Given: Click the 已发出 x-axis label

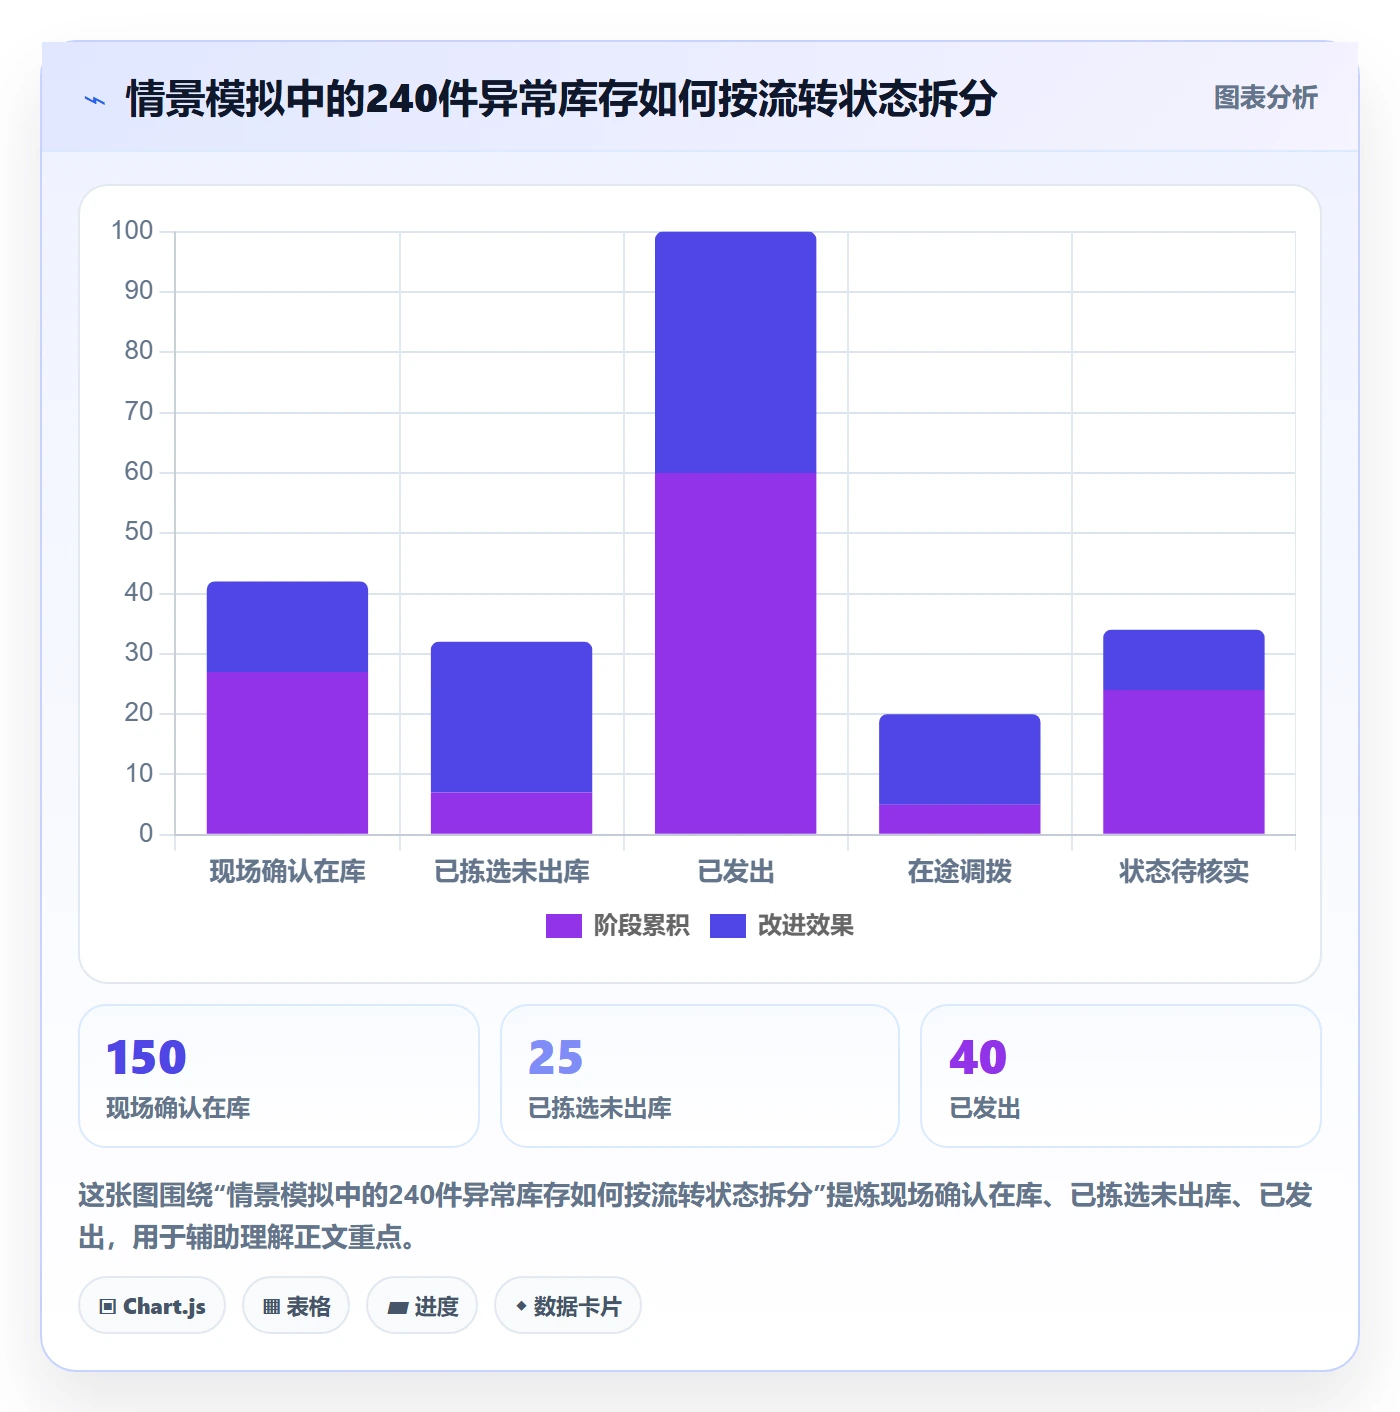Looking at the screenshot, I should (x=736, y=872).
